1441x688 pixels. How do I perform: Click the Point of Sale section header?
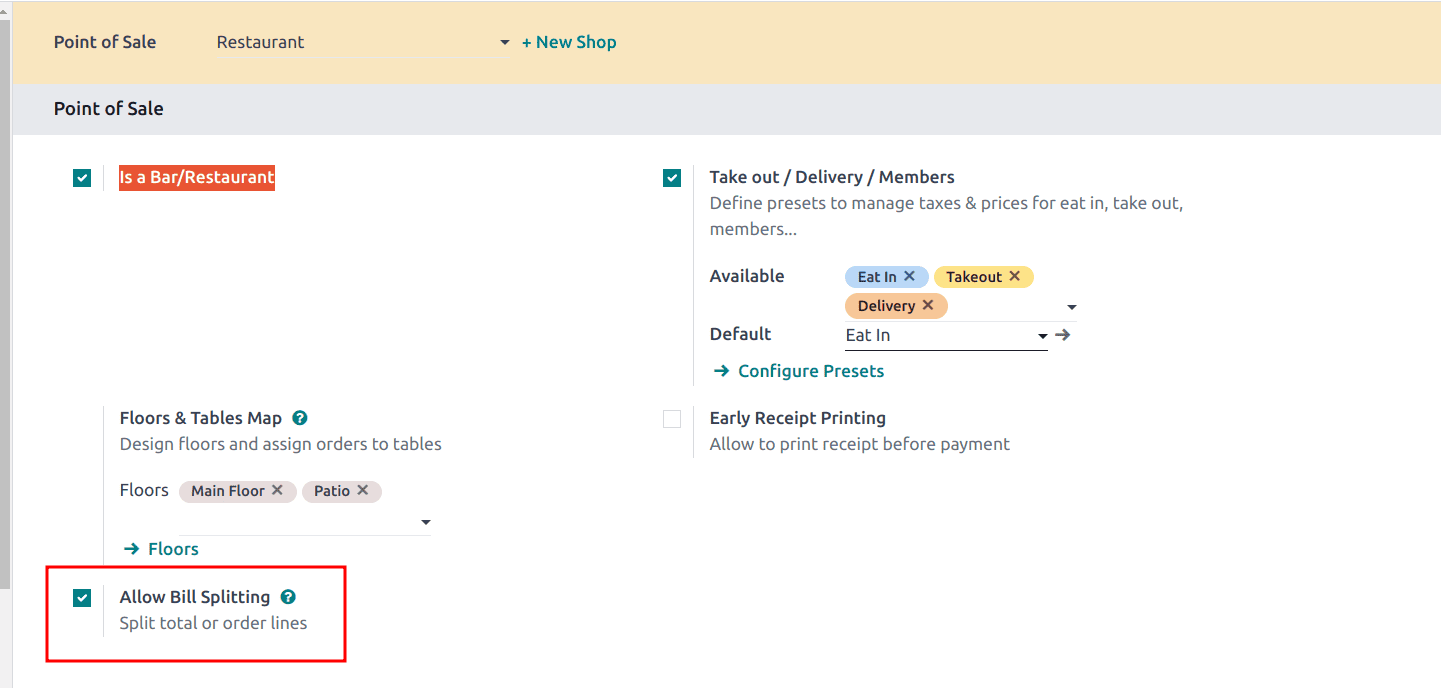coord(109,109)
